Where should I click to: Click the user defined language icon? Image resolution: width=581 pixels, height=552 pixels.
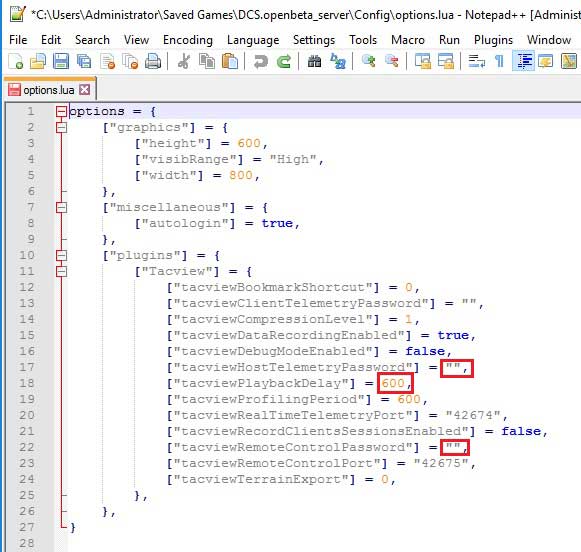click(546, 61)
